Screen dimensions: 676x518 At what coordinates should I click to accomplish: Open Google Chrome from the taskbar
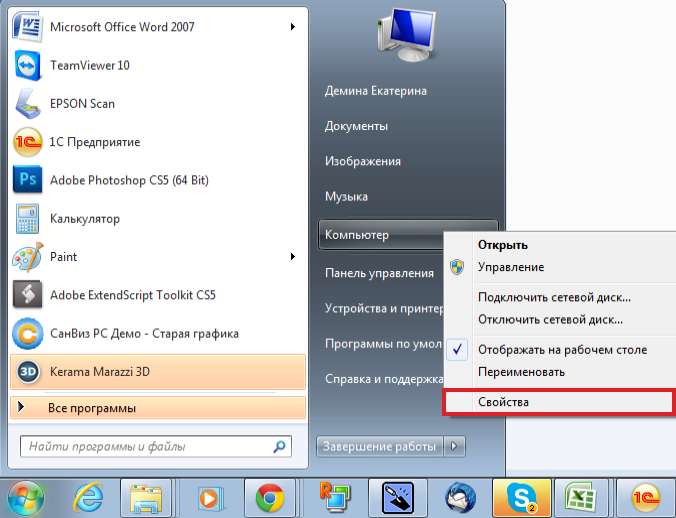click(270, 499)
